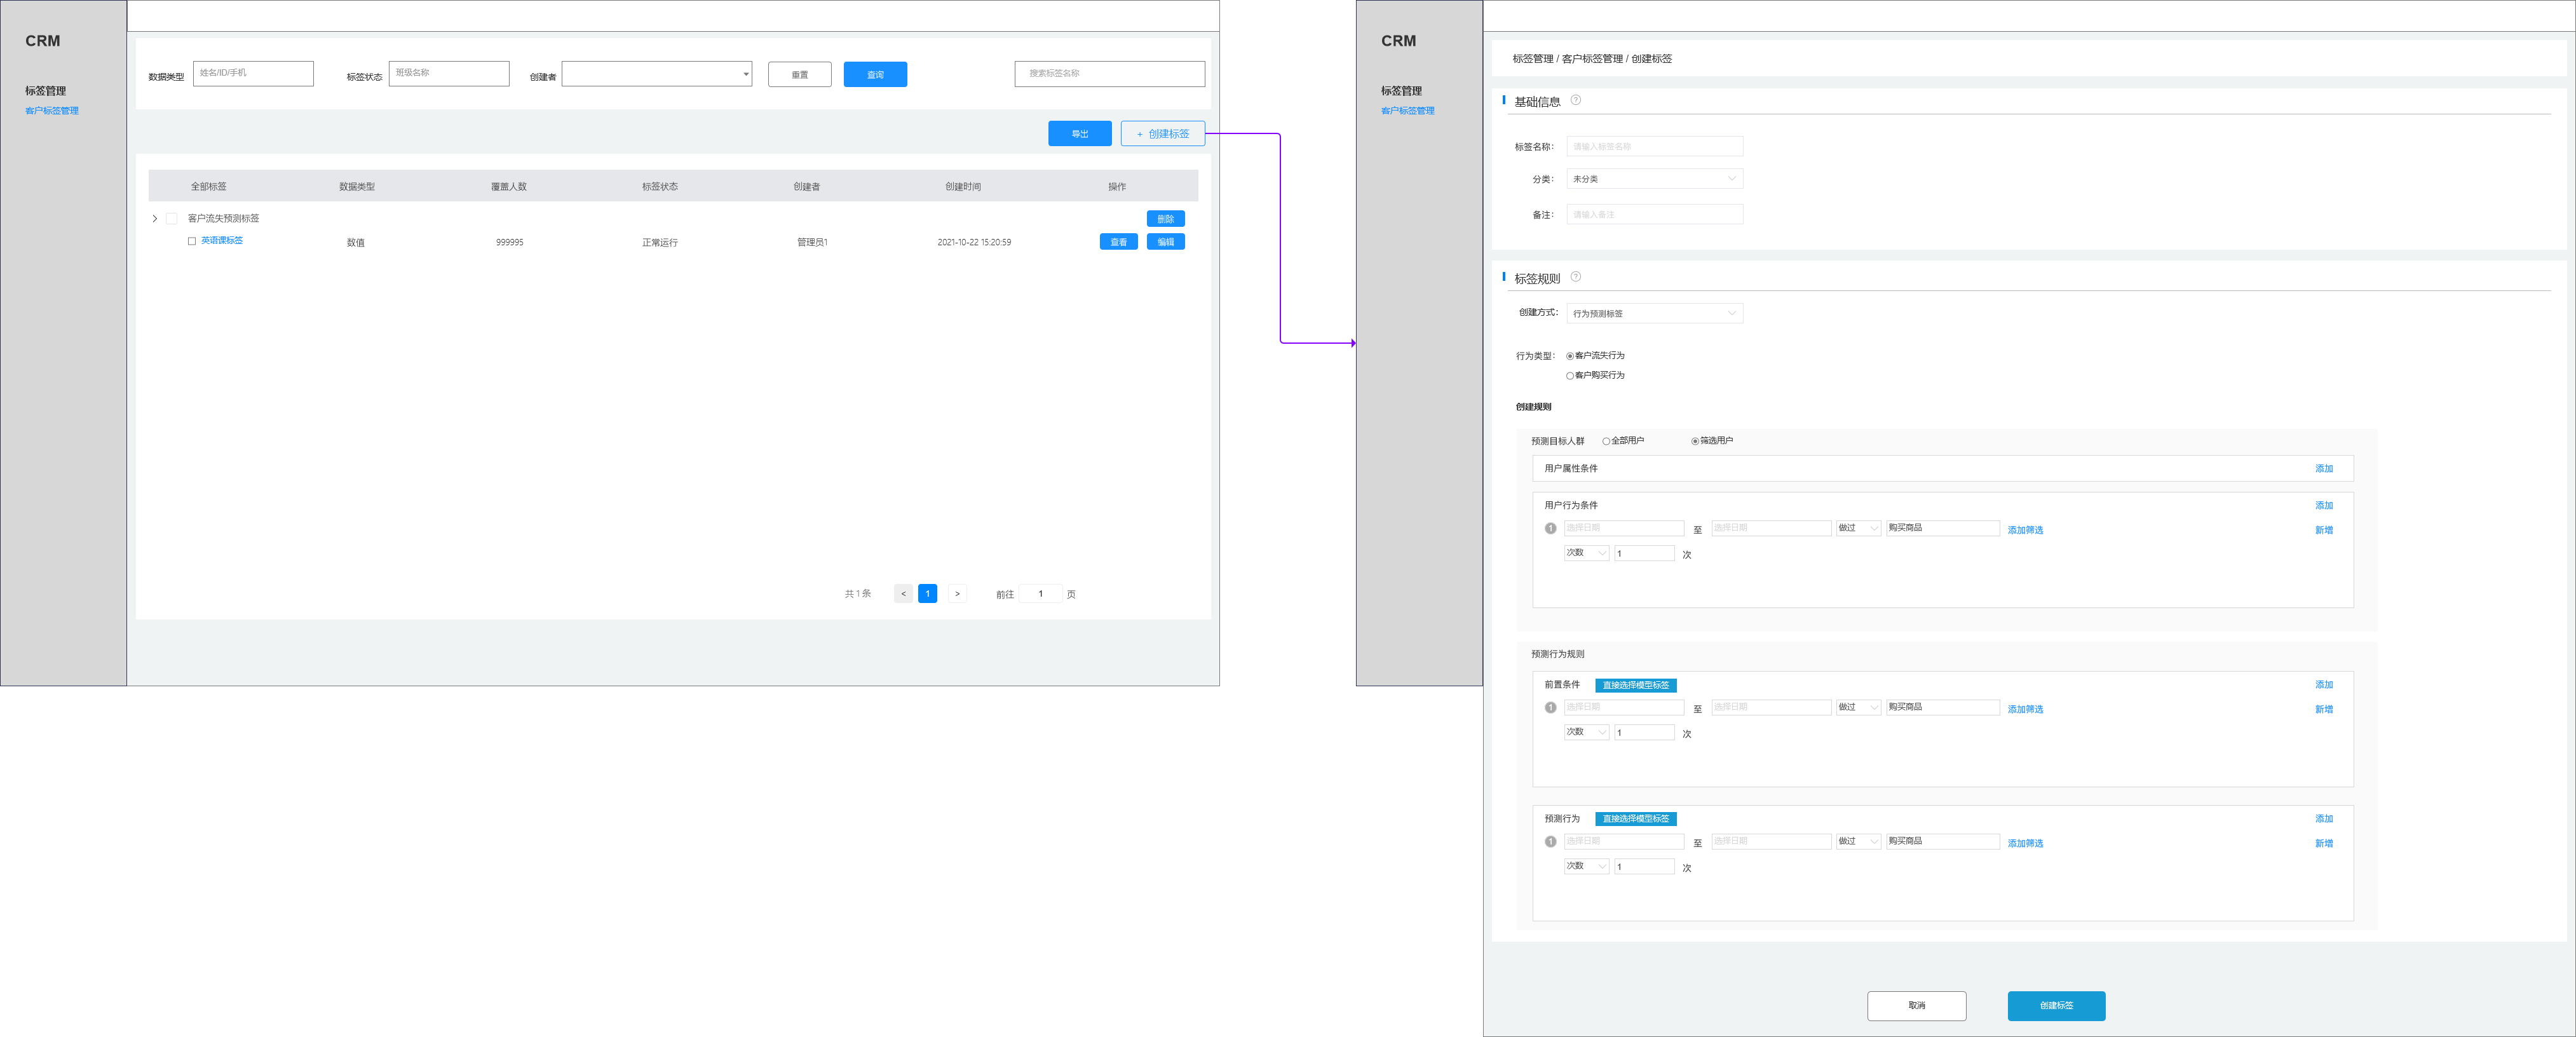2576x1037 pixels.
Task: Go to next page with the > arrow
Action: (x=957, y=594)
